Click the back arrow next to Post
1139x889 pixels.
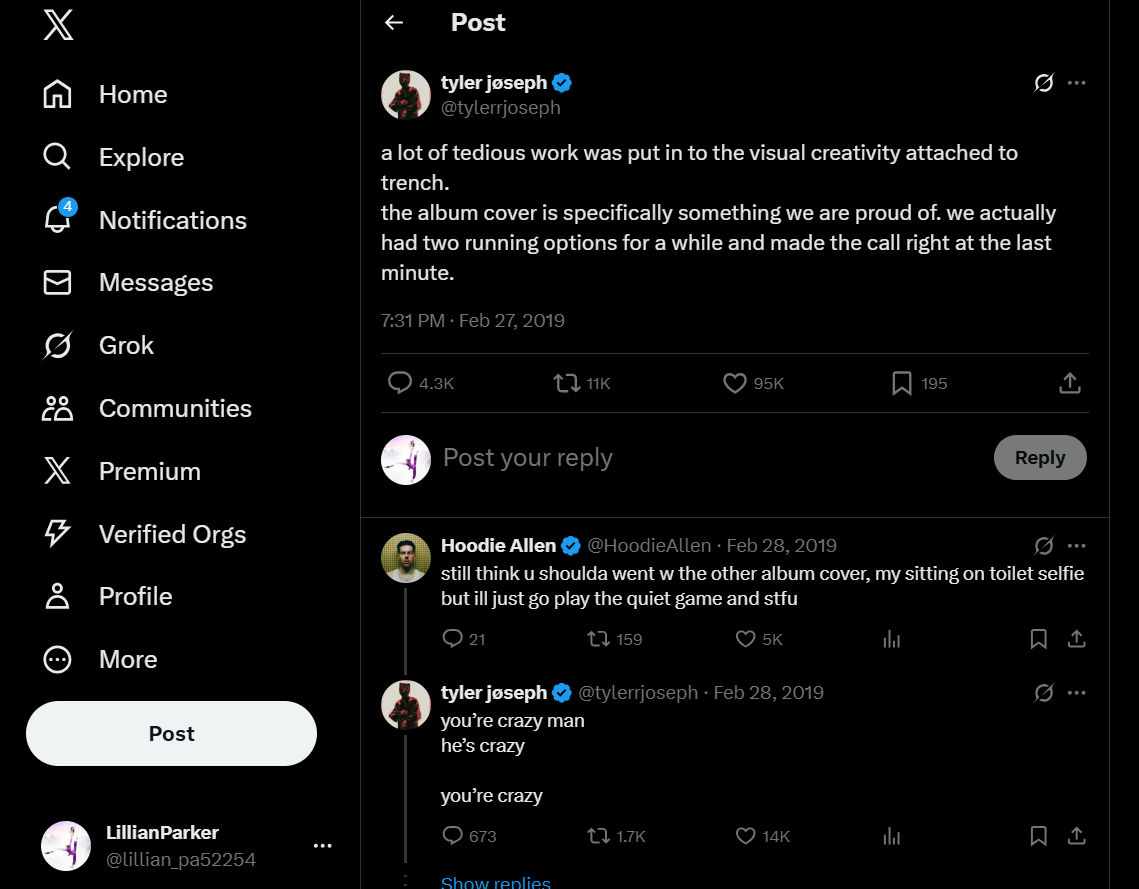point(394,23)
